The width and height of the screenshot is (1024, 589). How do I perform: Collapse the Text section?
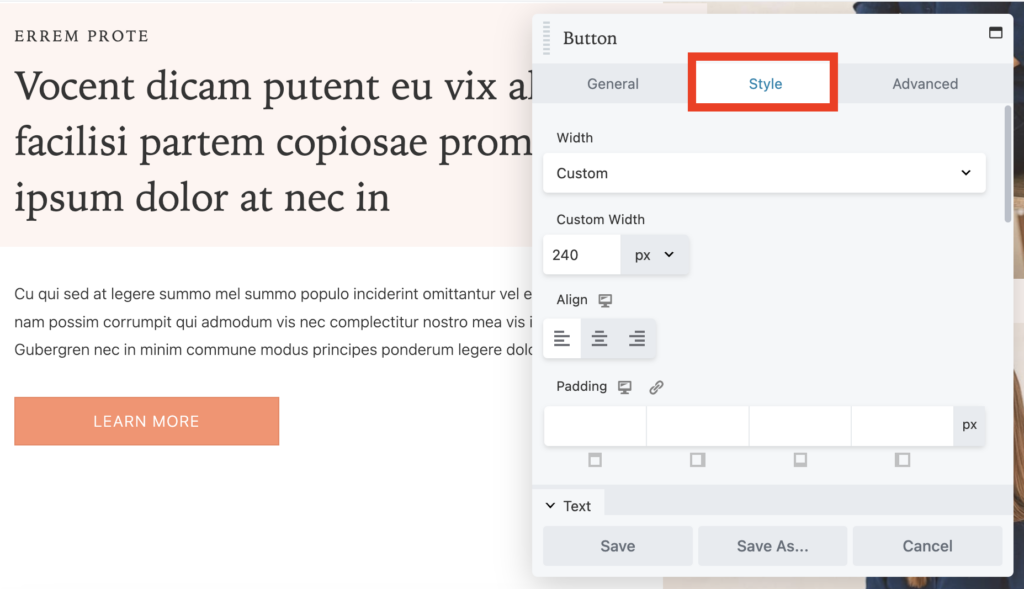pyautogui.click(x=569, y=505)
